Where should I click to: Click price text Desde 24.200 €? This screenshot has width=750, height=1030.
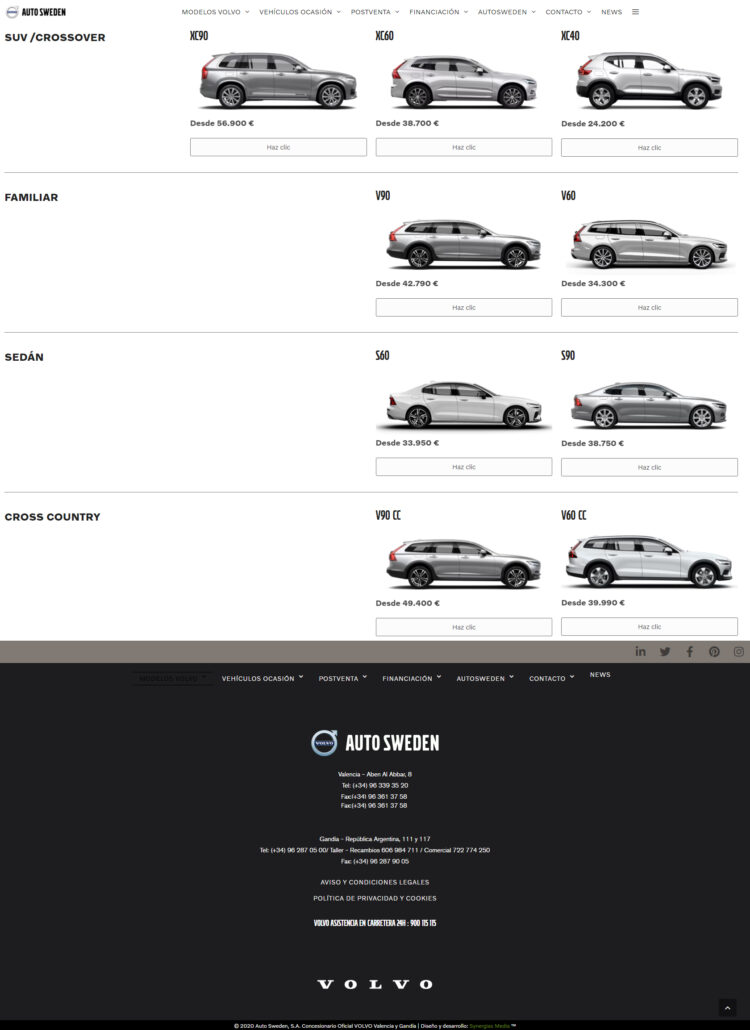coord(593,123)
